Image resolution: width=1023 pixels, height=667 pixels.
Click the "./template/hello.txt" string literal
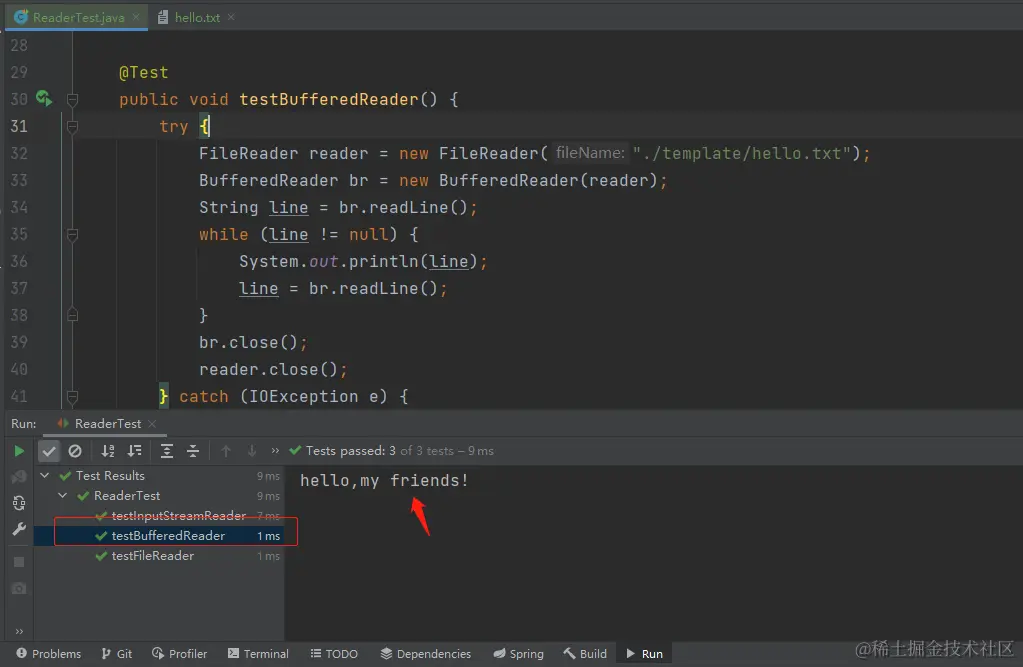(742, 153)
